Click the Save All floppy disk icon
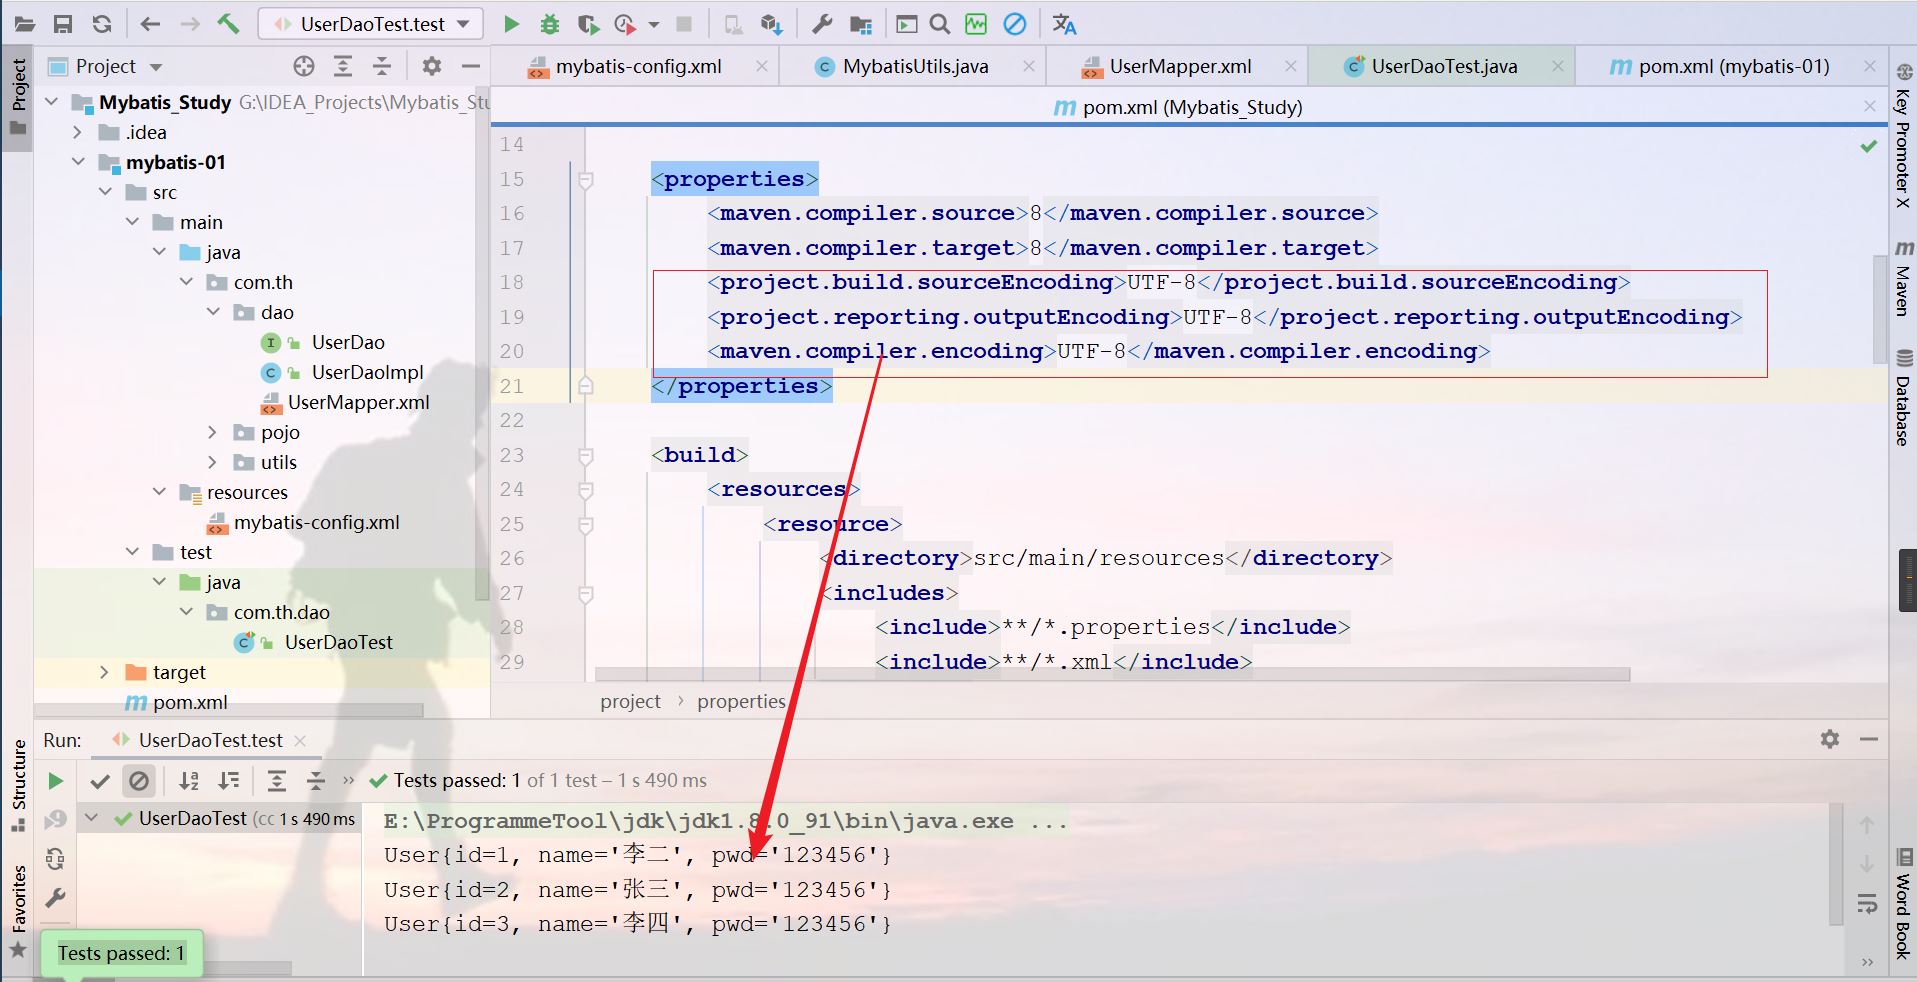Viewport: 1917px width, 982px height. point(62,24)
